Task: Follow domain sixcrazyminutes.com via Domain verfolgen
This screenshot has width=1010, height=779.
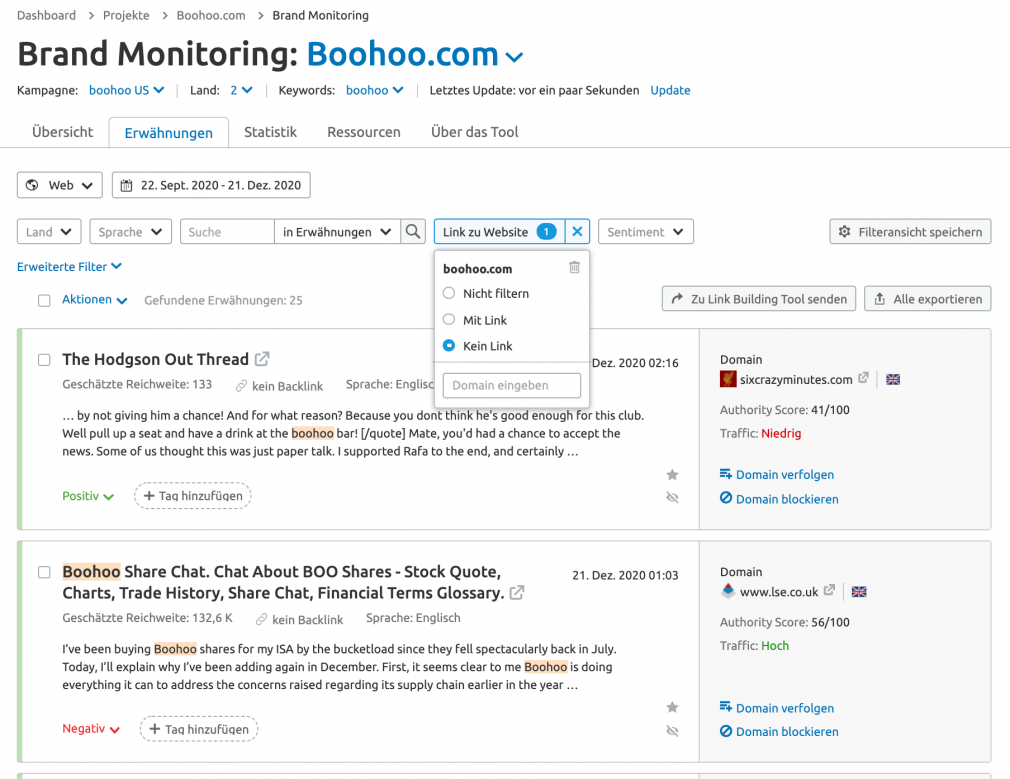Action: pyautogui.click(x=777, y=475)
